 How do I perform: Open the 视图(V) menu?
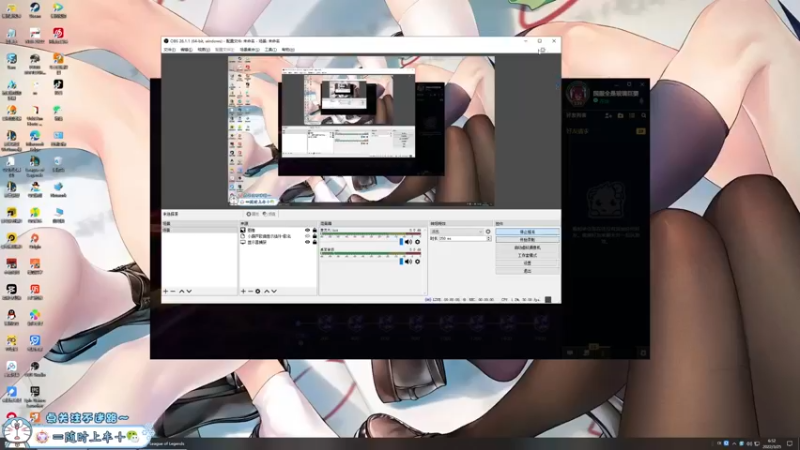(204, 49)
